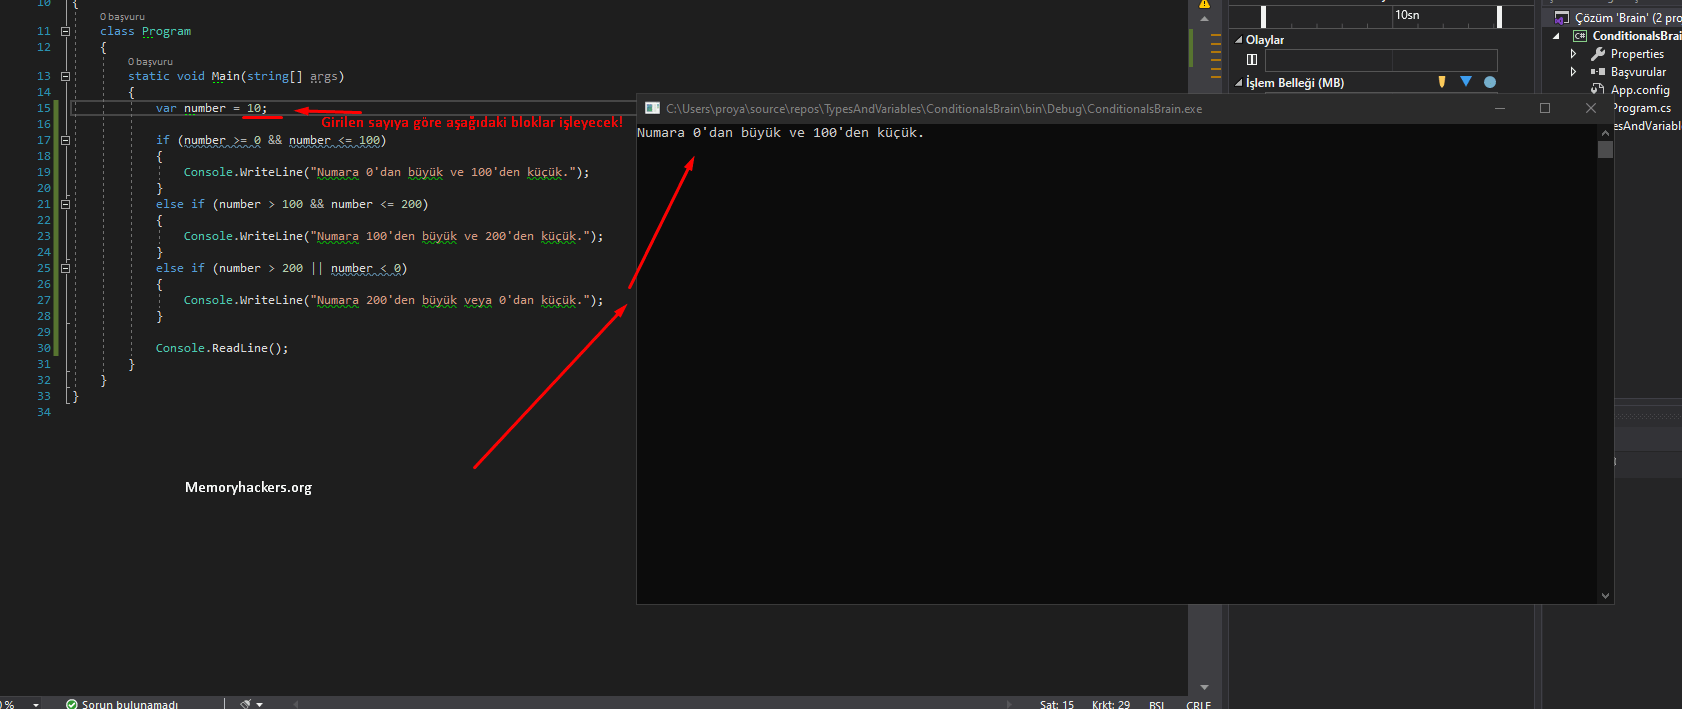Expand the Properties node

pyautogui.click(x=1574, y=54)
